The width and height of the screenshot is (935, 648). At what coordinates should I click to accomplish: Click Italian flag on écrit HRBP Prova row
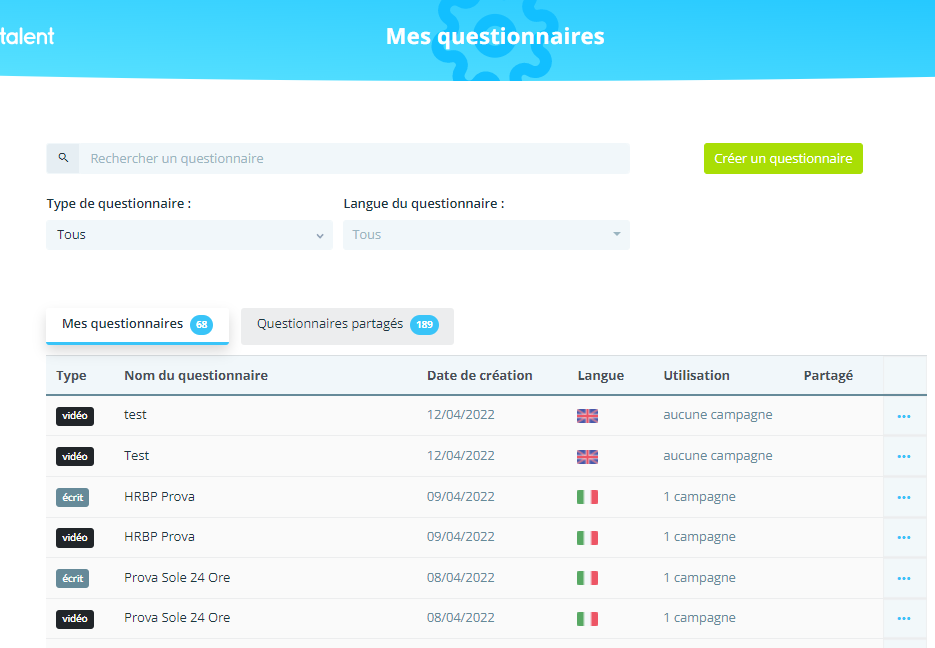tap(587, 497)
